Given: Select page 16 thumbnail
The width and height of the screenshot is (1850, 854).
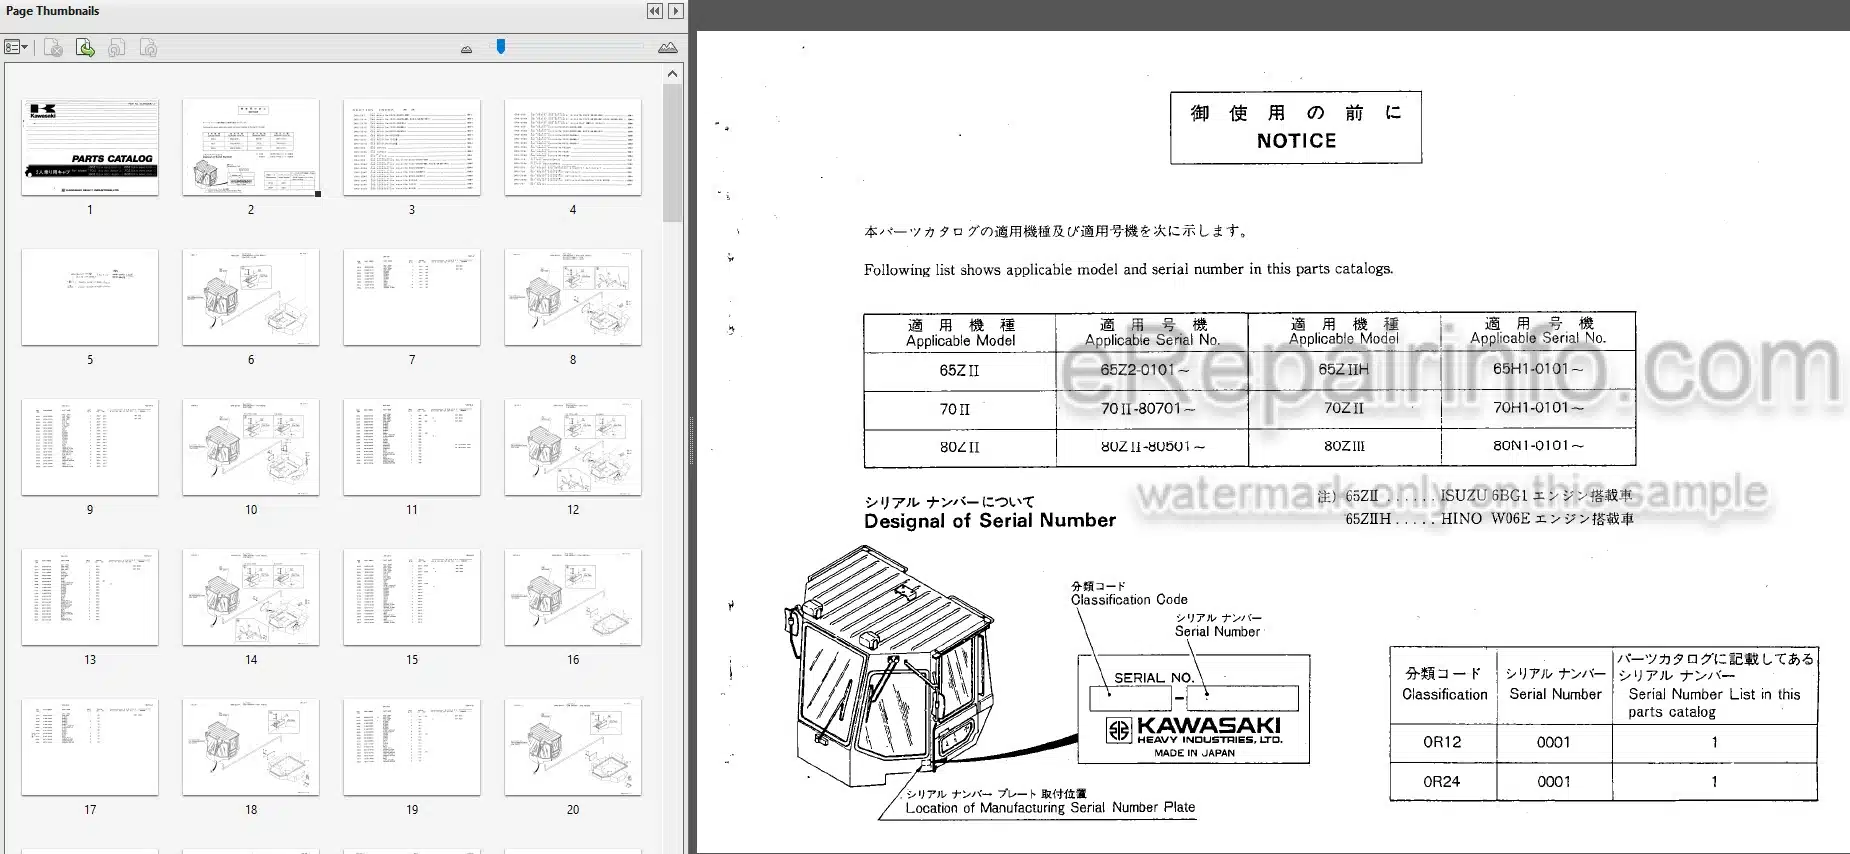Looking at the screenshot, I should click(573, 597).
